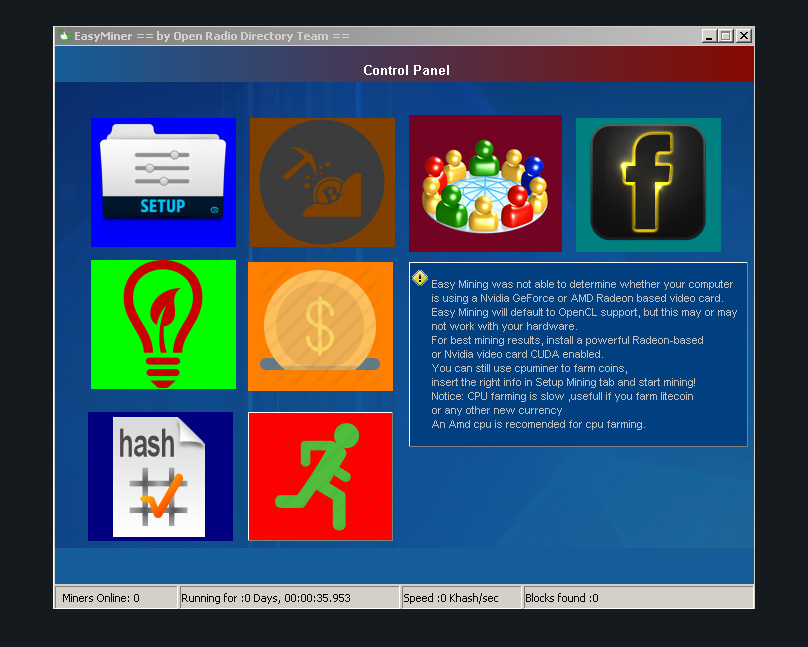This screenshot has height=647, width=808.
Task: Click the EasyMiner title bar app icon
Action: click(x=64, y=36)
